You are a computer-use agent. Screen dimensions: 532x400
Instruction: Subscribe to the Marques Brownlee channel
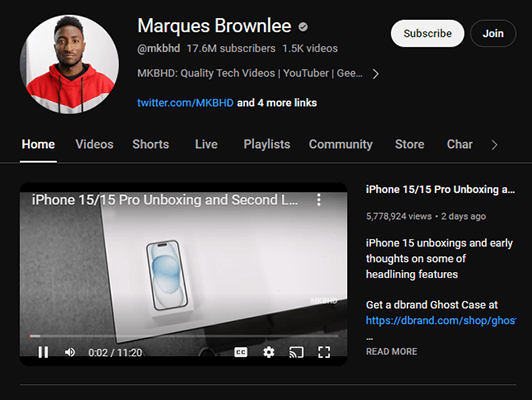point(428,33)
